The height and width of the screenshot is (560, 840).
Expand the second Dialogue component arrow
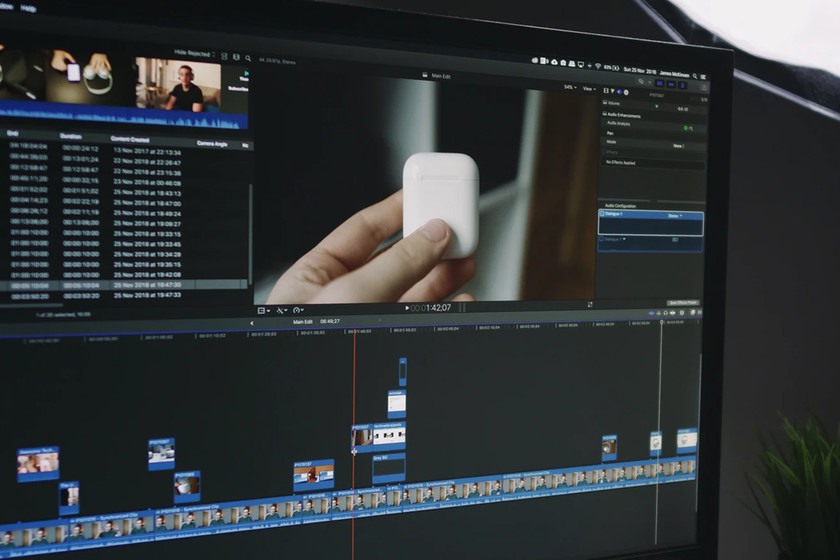pyautogui.click(x=625, y=239)
